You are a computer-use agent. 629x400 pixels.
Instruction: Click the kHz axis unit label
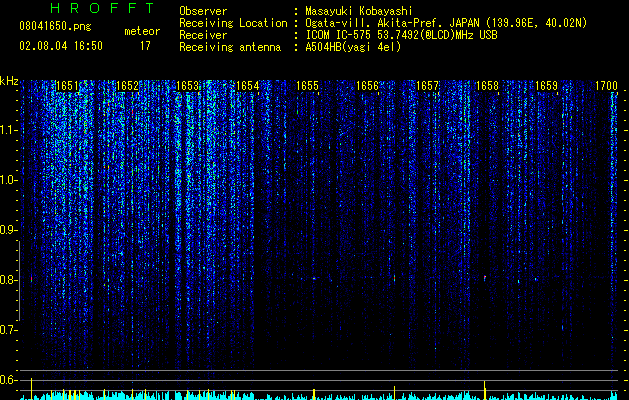click(x=9, y=81)
